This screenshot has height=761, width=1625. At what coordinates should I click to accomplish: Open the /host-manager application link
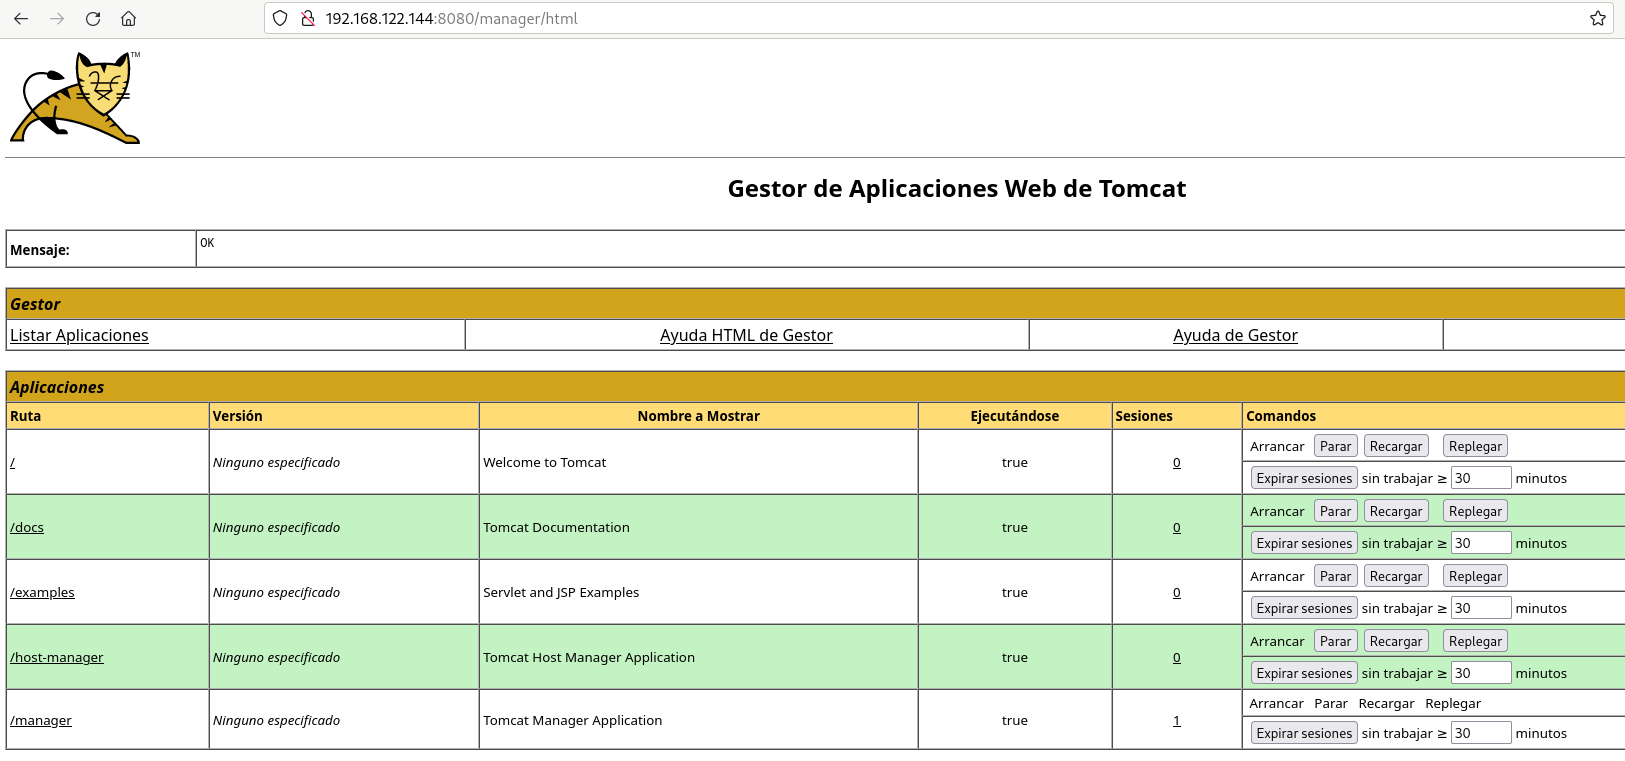(x=57, y=657)
